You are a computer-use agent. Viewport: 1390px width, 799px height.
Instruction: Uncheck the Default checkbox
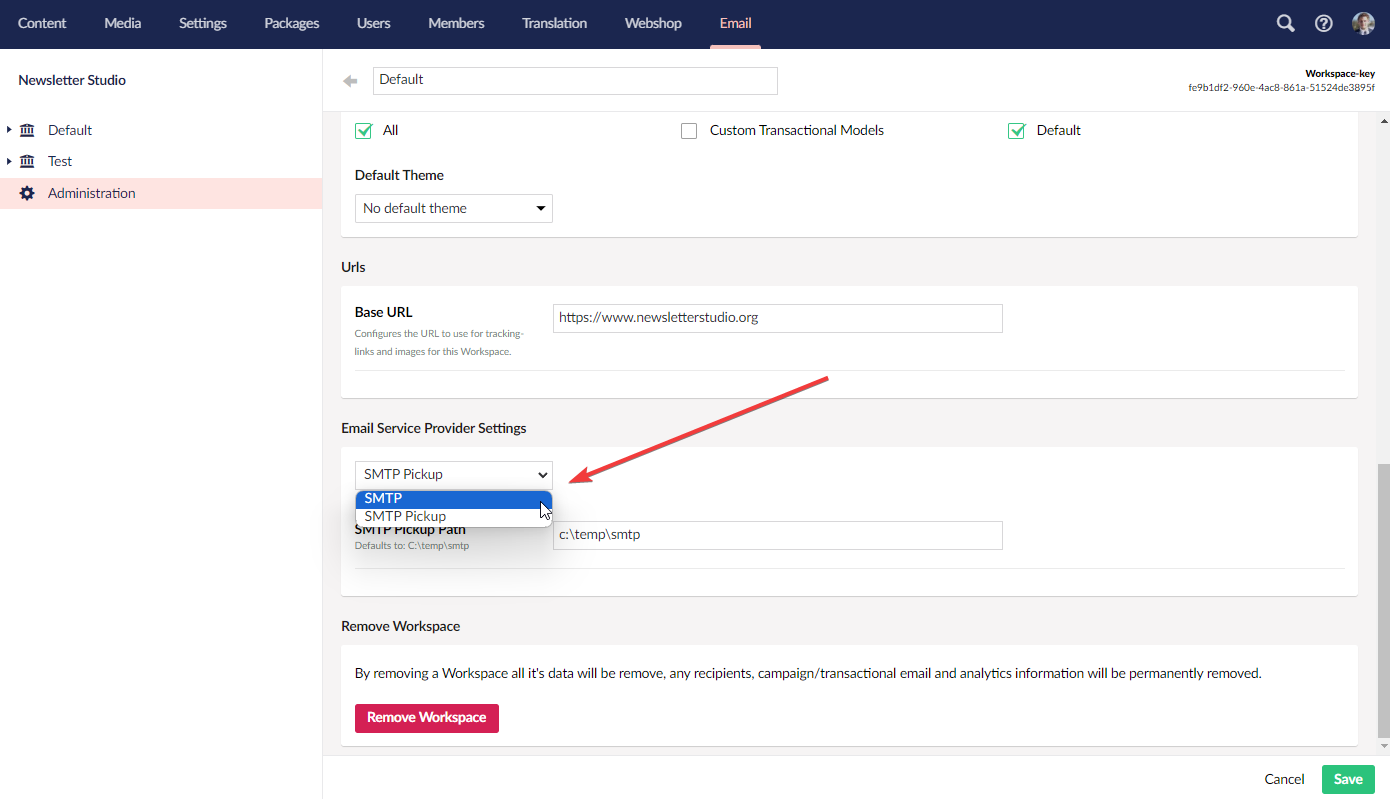coord(1017,131)
